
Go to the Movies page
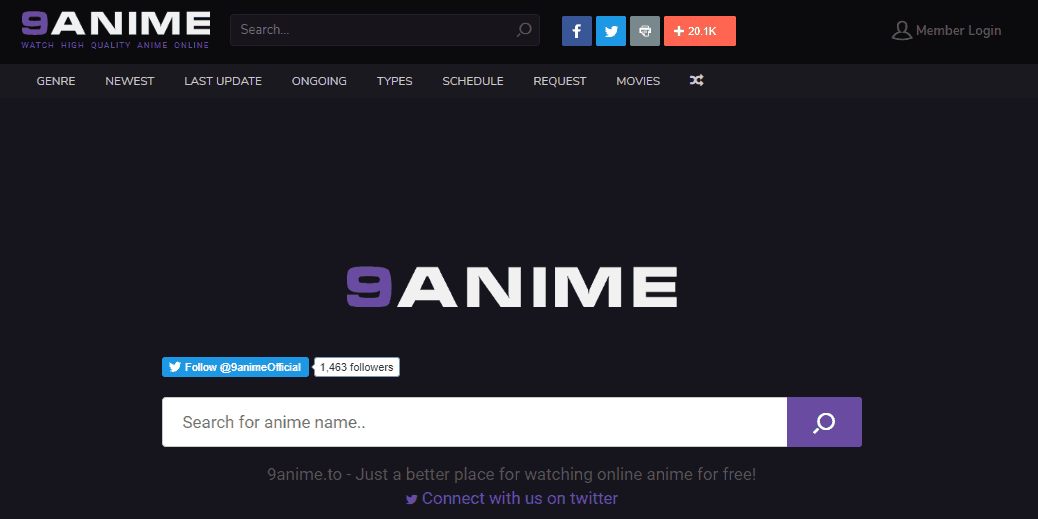638,81
